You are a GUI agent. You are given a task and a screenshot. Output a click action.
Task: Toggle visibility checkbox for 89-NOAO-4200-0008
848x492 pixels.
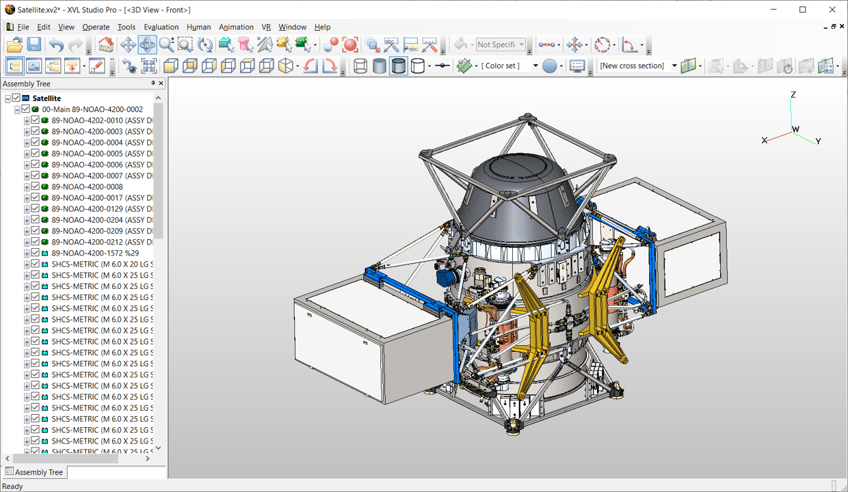(35, 187)
